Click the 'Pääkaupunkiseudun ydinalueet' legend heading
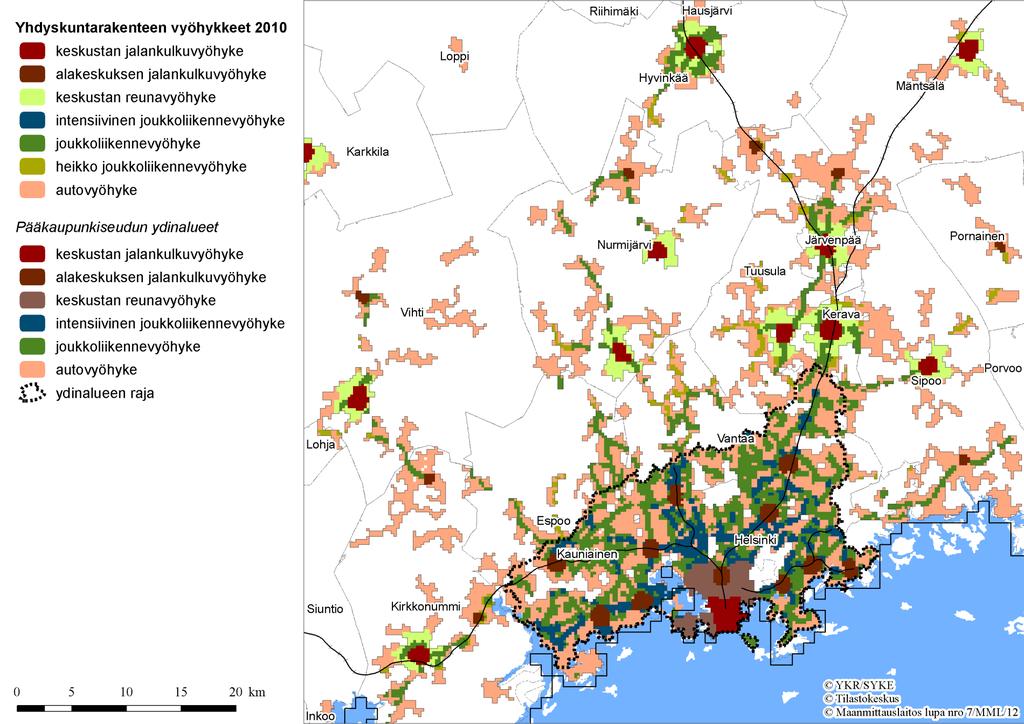This screenshot has width=1024, height=724. pyautogui.click(x=117, y=228)
